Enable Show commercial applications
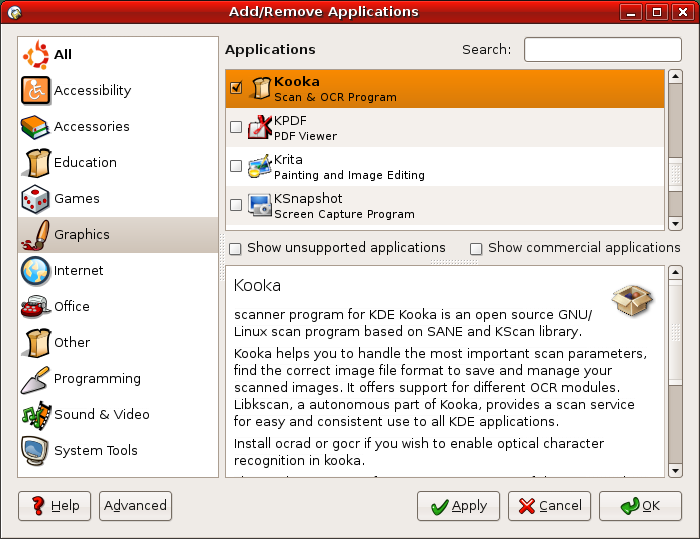Image resolution: width=700 pixels, height=539 pixels. coord(476,248)
